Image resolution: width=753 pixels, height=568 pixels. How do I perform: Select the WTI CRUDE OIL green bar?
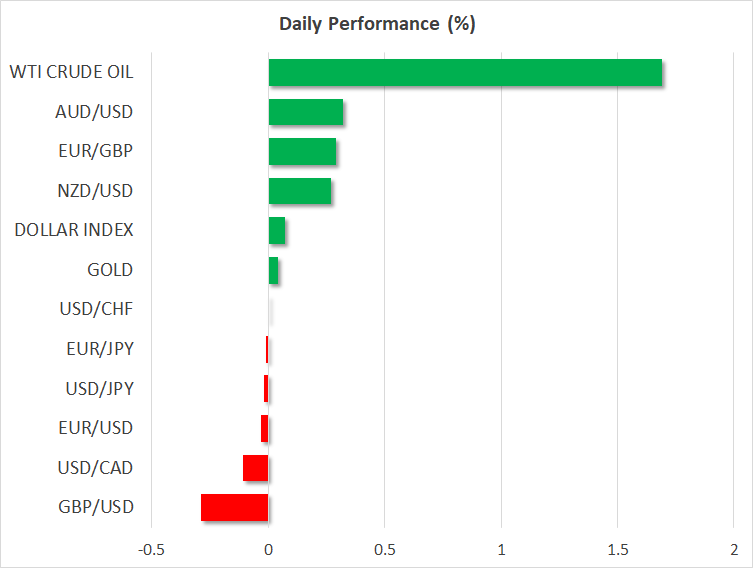(x=465, y=73)
